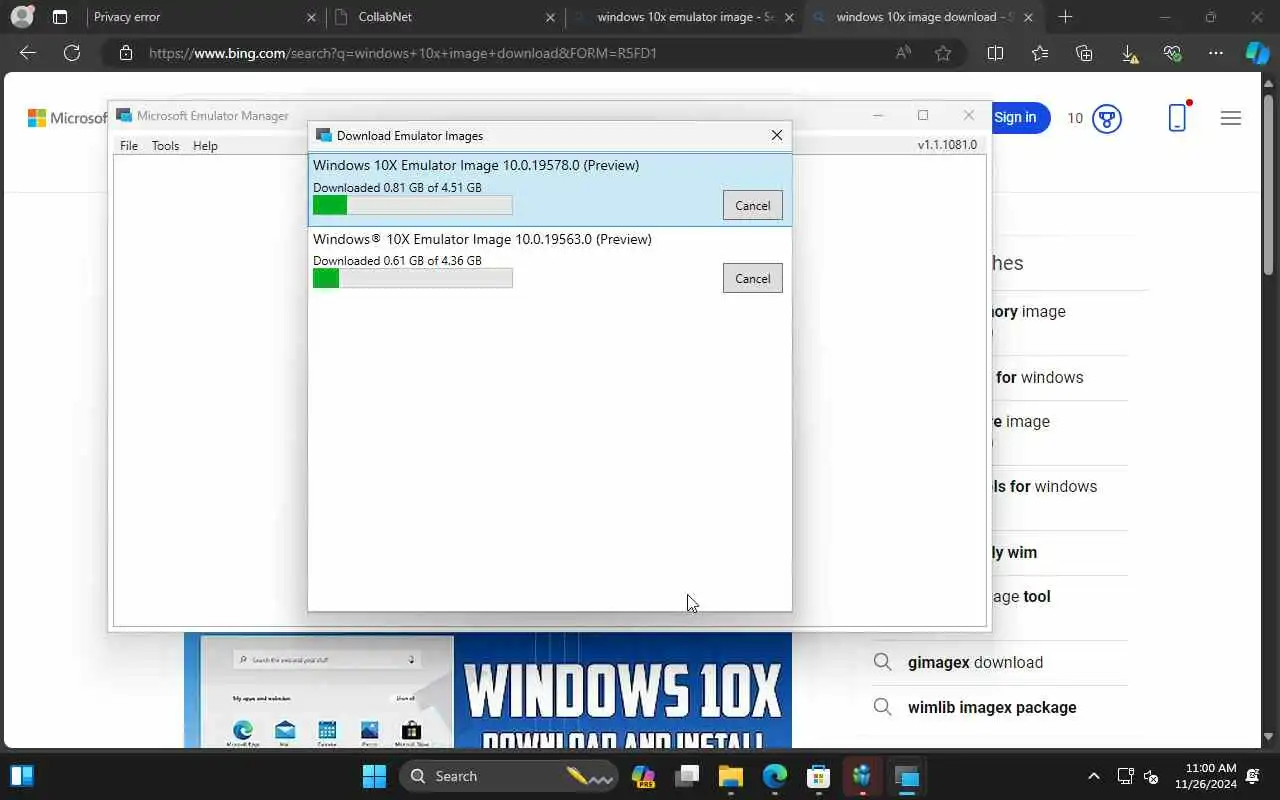Close the Privacy error tab
Viewport: 1280px width, 800px height.
311,17
